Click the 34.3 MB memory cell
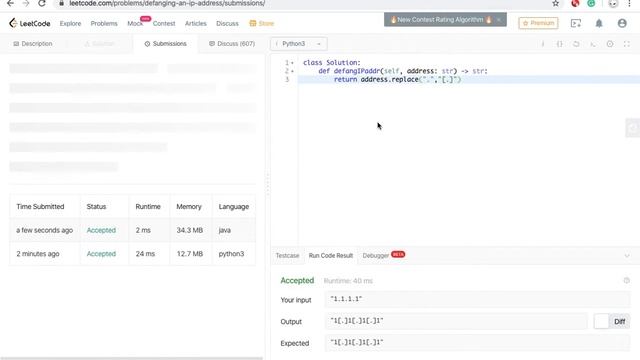 [x=189, y=230]
